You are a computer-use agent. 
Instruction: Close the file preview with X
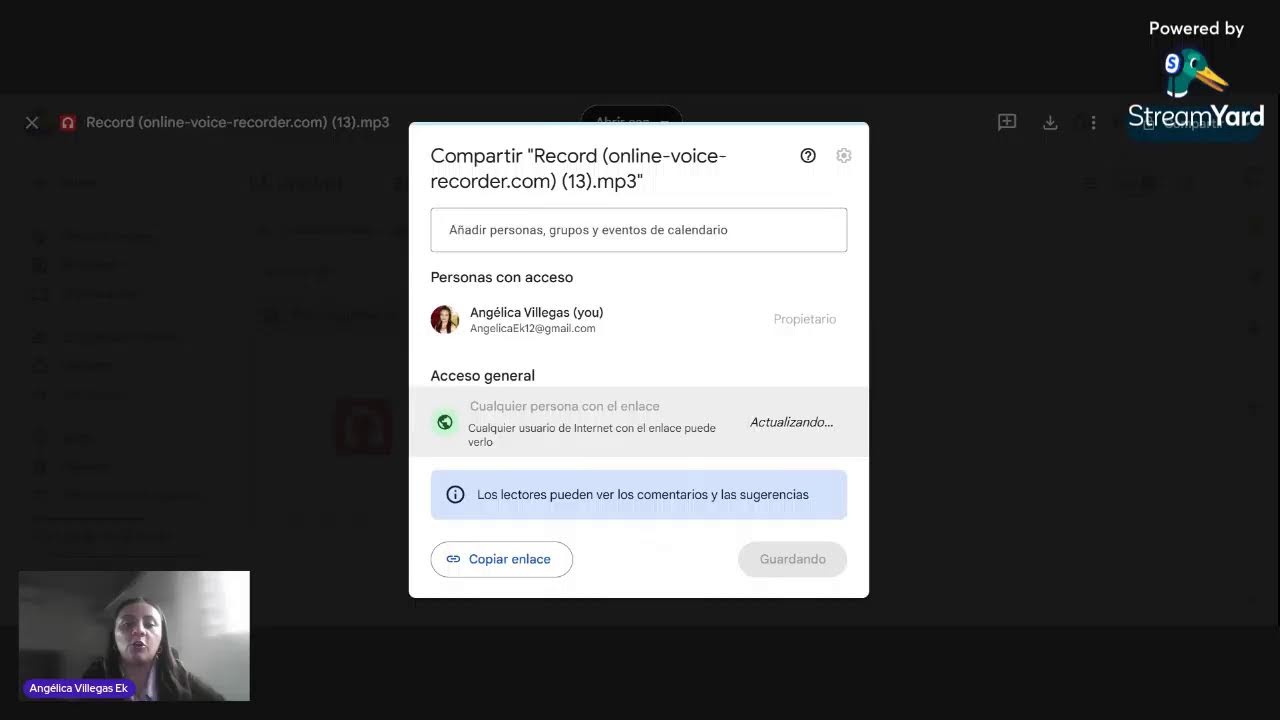point(32,122)
